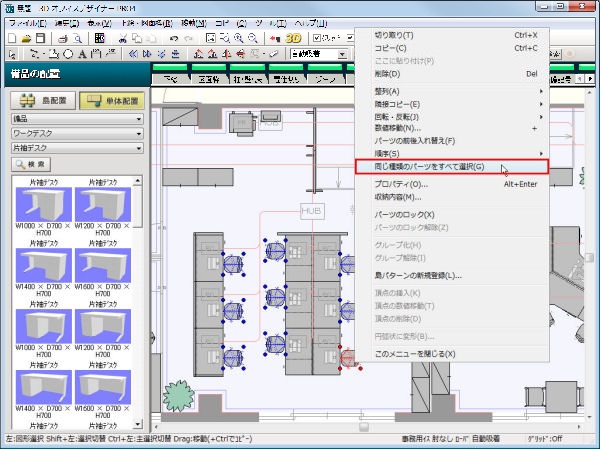This screenshot has width=601, height=449.
Task: Click このメニューを閉じる(X) to close menu
Action: pyautogui.click(x=415, y=354)
